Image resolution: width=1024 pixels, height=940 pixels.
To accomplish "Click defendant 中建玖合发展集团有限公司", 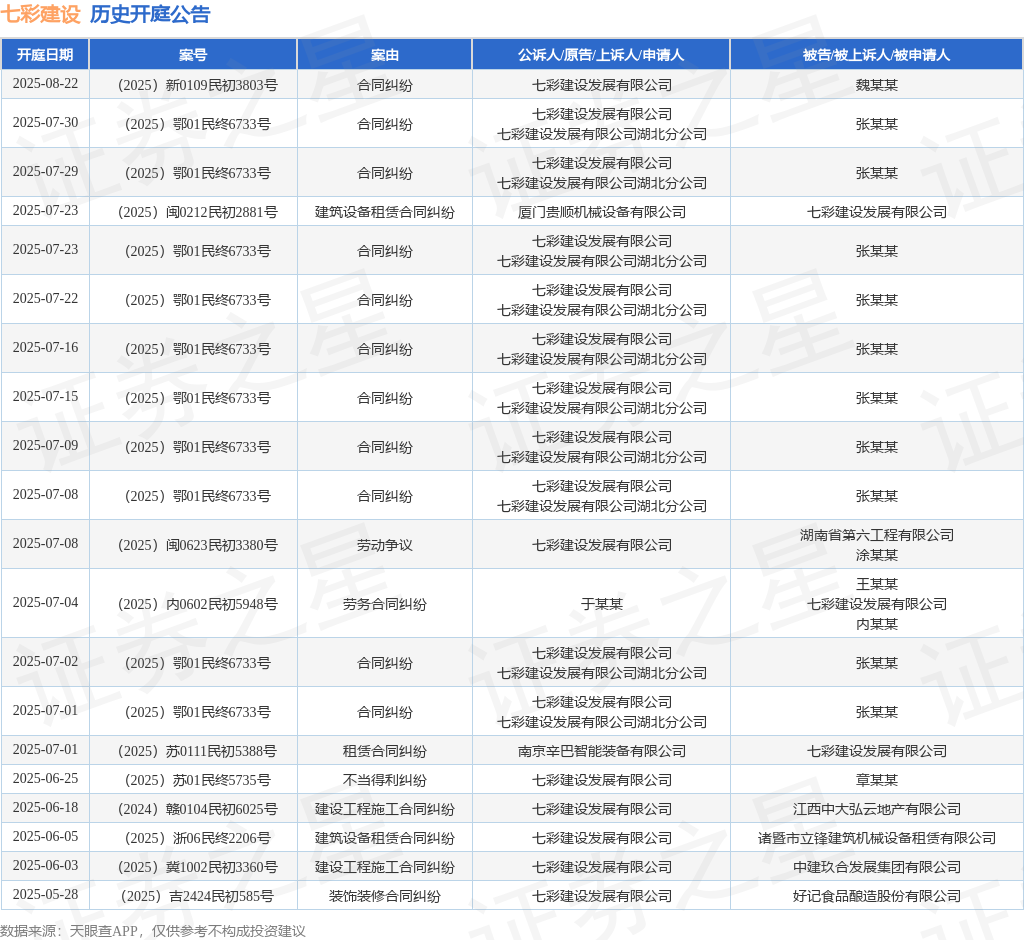I will click(x=876, y=867).
